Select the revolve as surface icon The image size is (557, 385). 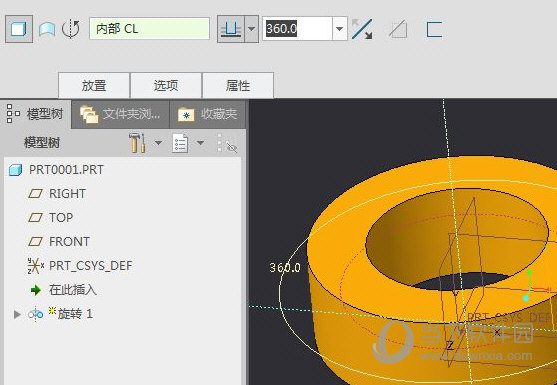[47, 29]
